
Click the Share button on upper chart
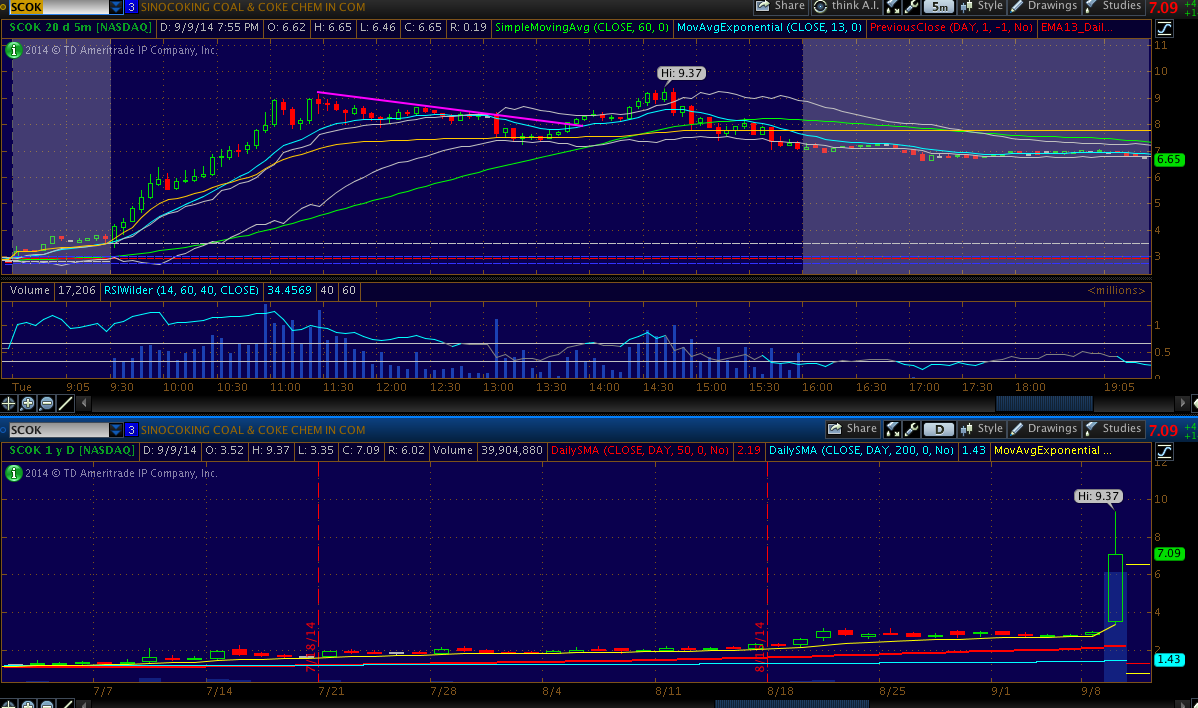coord(781,6)
